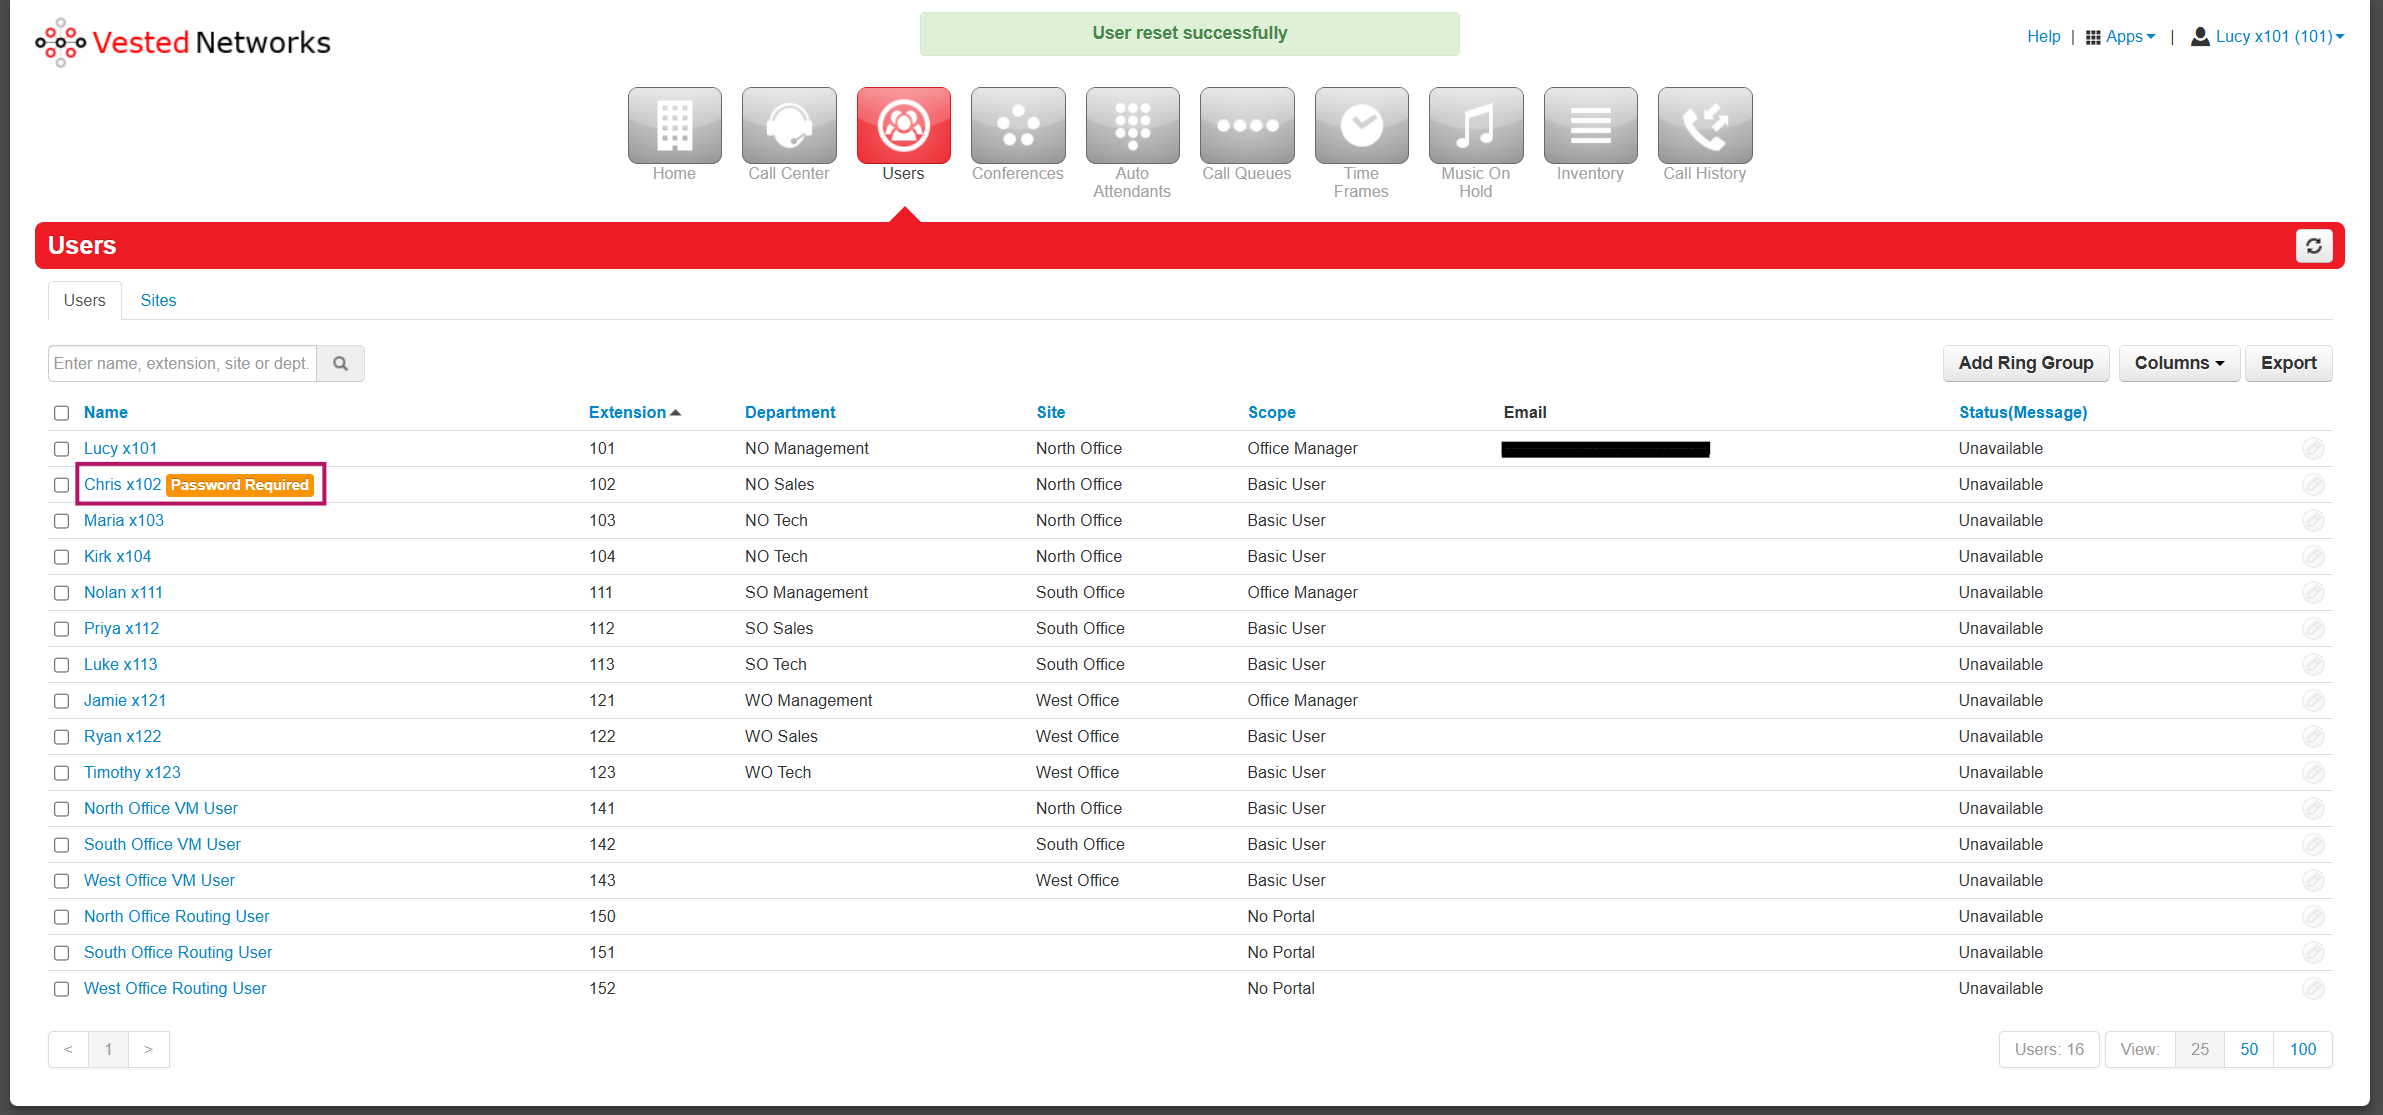Open Auto Attendants keypad icon
The height and width of the screenshot is (1115, 2383).
tap(1132, 126)
